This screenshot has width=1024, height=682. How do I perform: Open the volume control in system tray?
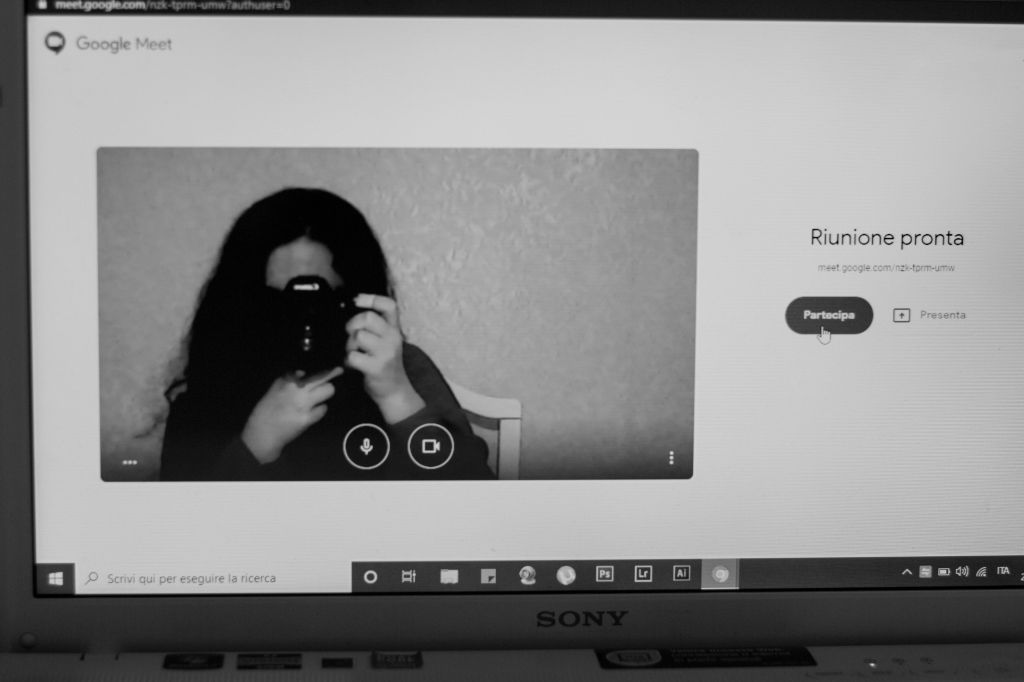click(x=962, y=571)
